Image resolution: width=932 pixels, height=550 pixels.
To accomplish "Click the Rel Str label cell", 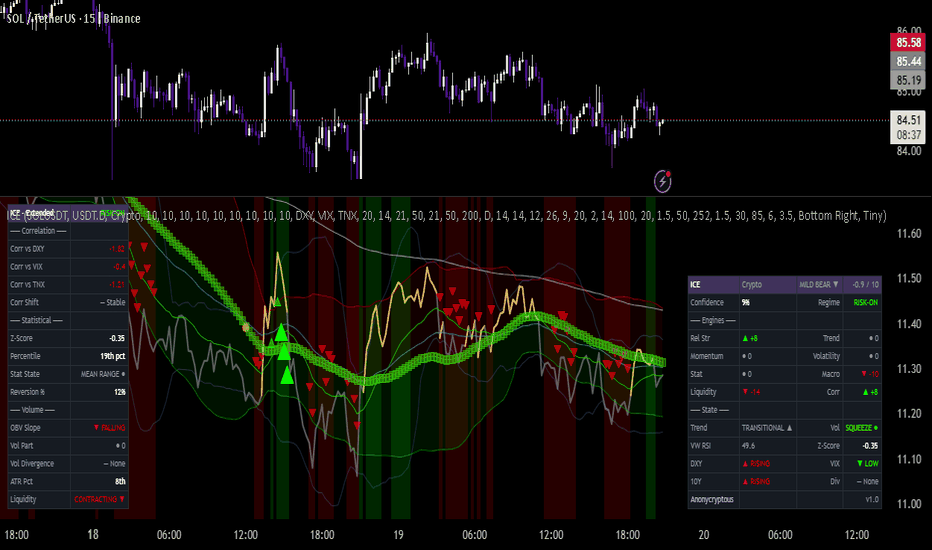I will click(713, 338).
